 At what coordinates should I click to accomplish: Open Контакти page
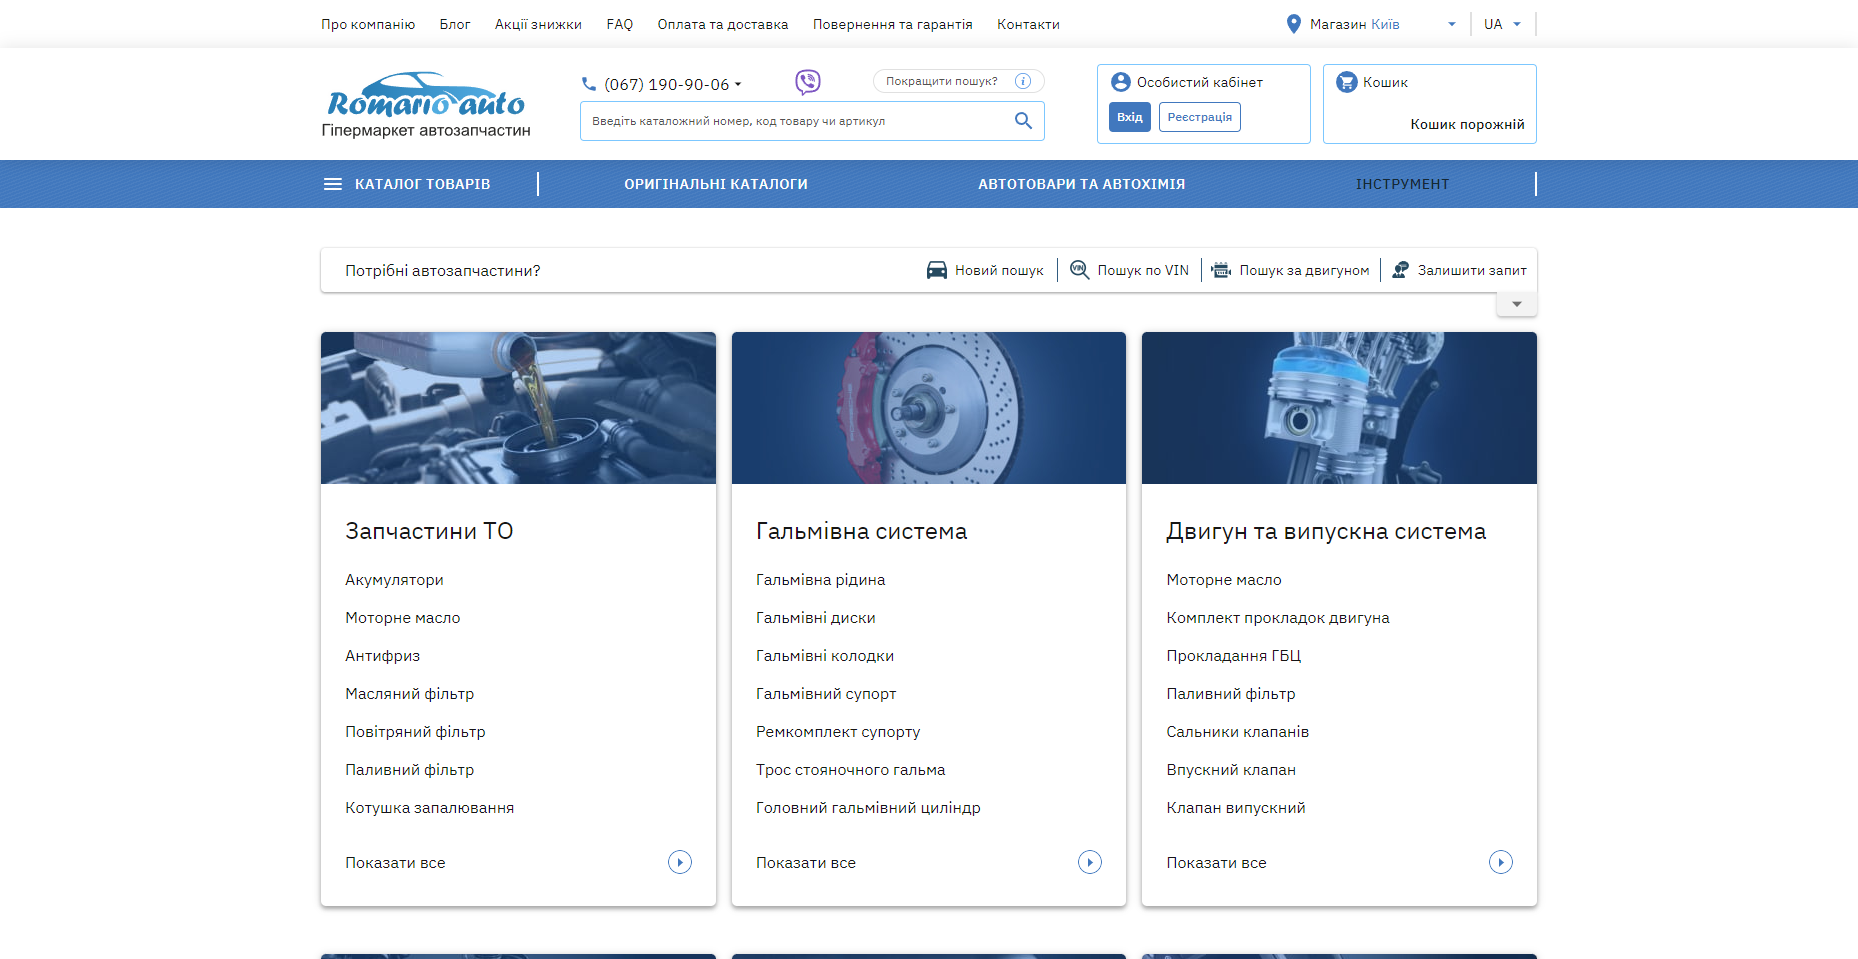(1028, 24)
